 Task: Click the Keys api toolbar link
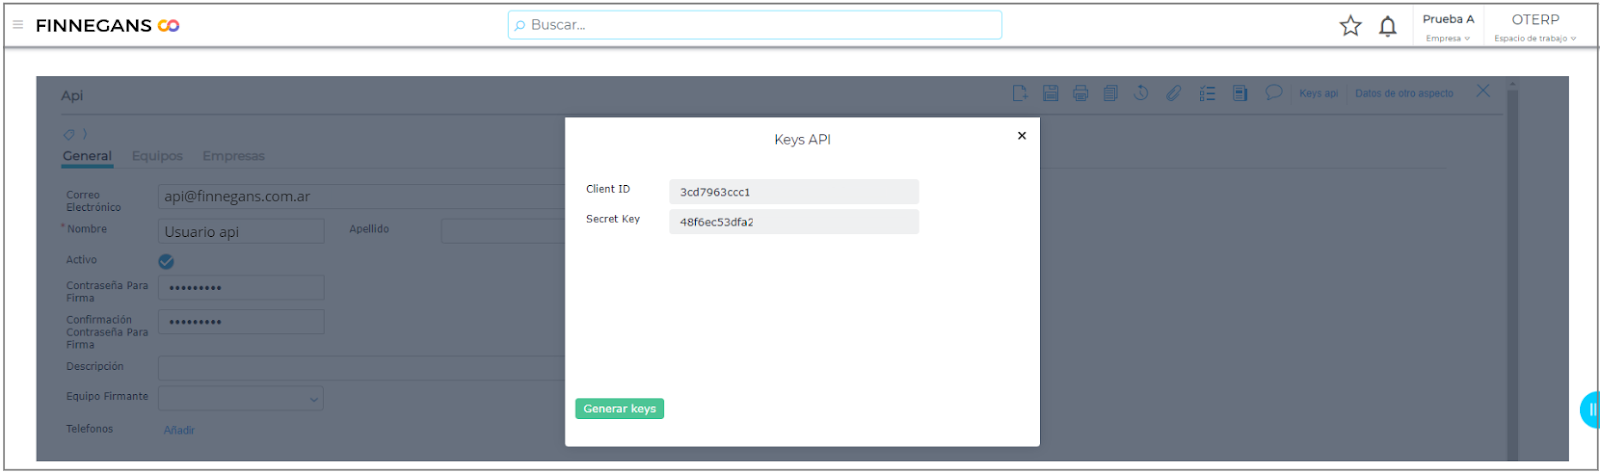click(1318, 93)
